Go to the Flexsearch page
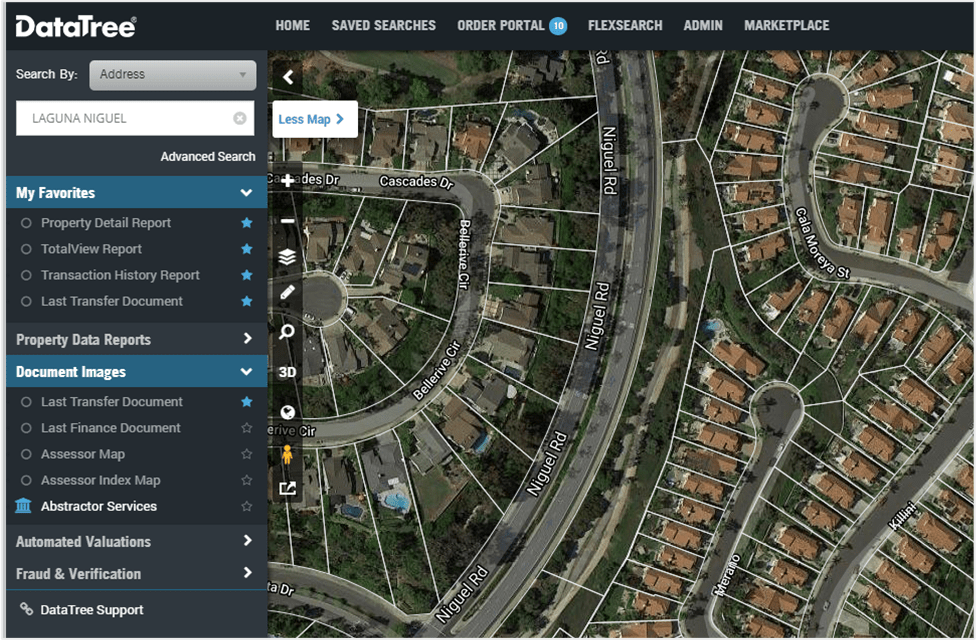 pos(624,25)
